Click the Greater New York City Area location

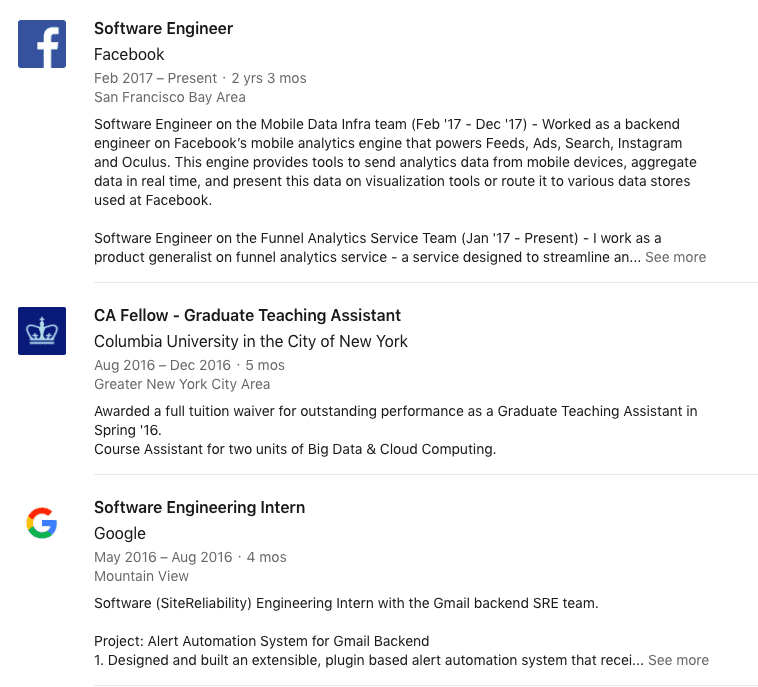tap(182, 384)
